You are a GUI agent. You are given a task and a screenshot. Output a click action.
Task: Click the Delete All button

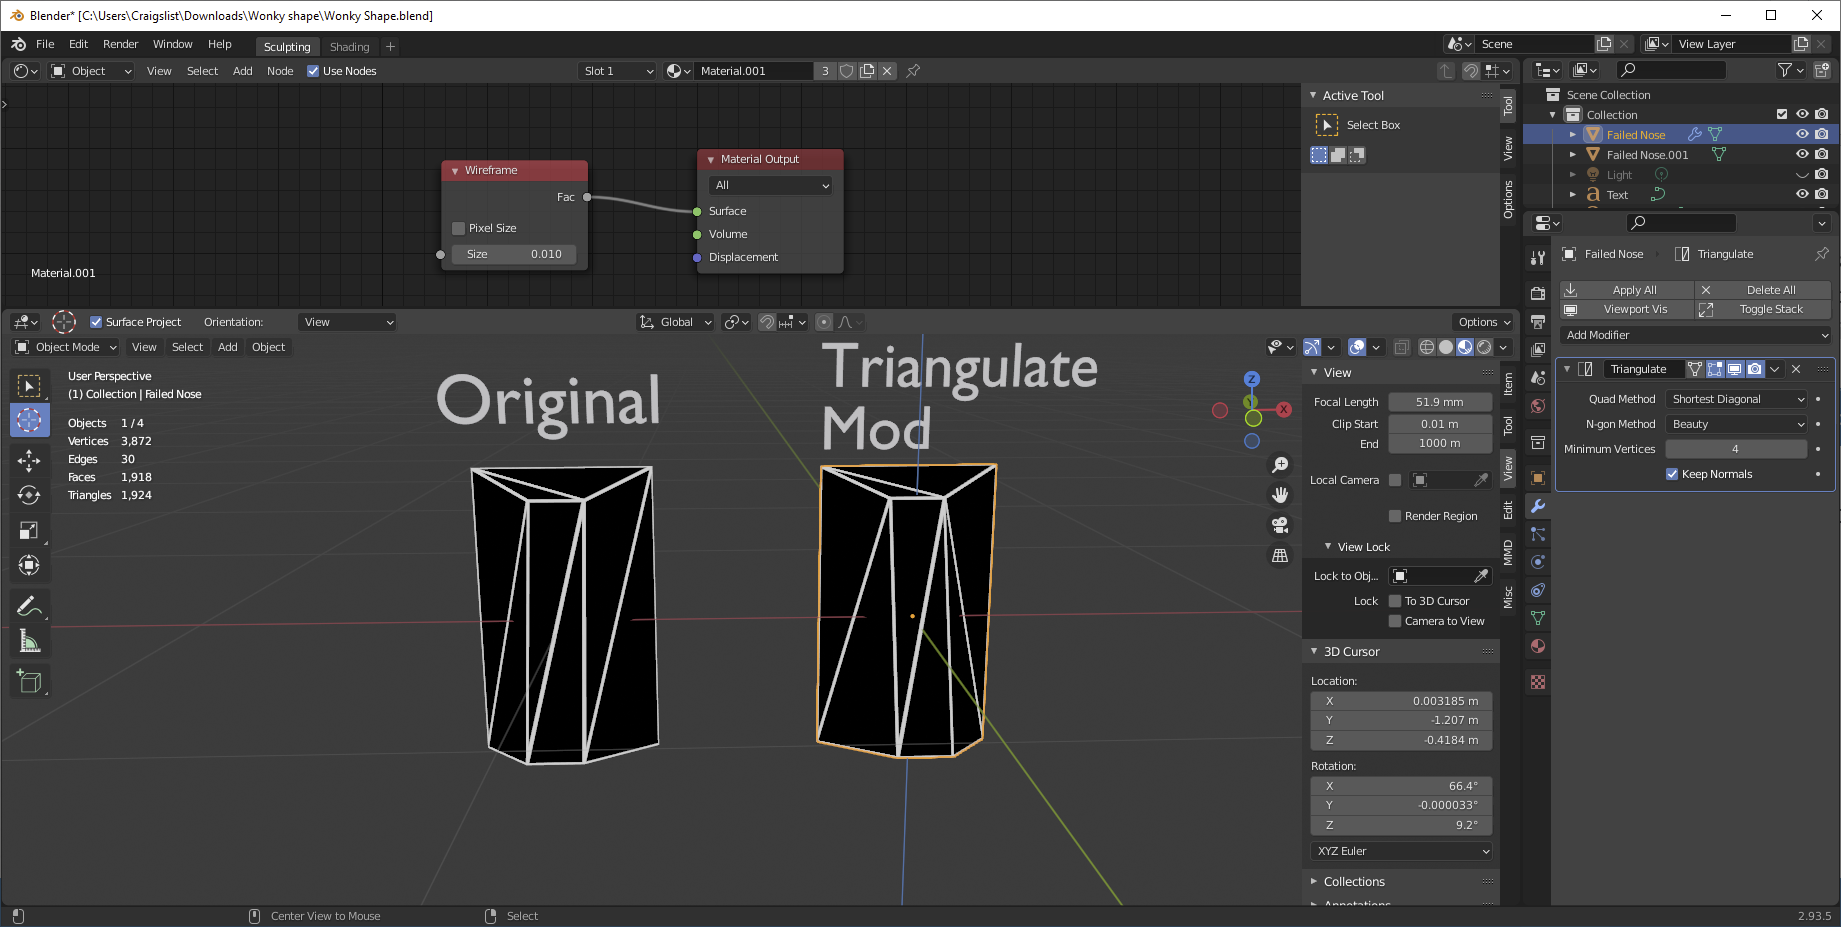(1764, 290)
